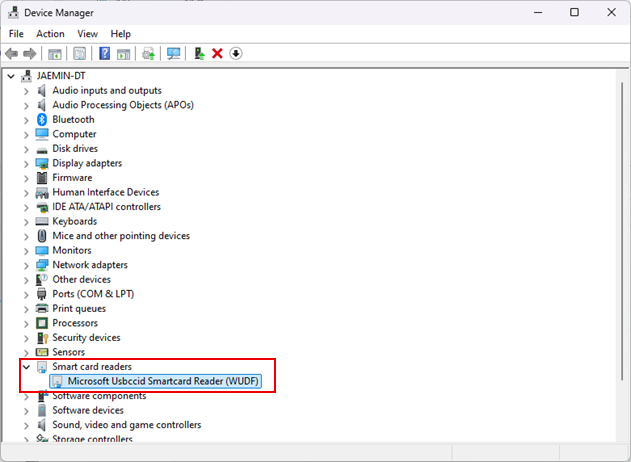This screenshot has height=462, width=631.
Task: Select 'Mice and other pointing devices' label
Action: [x=121, y=236]
